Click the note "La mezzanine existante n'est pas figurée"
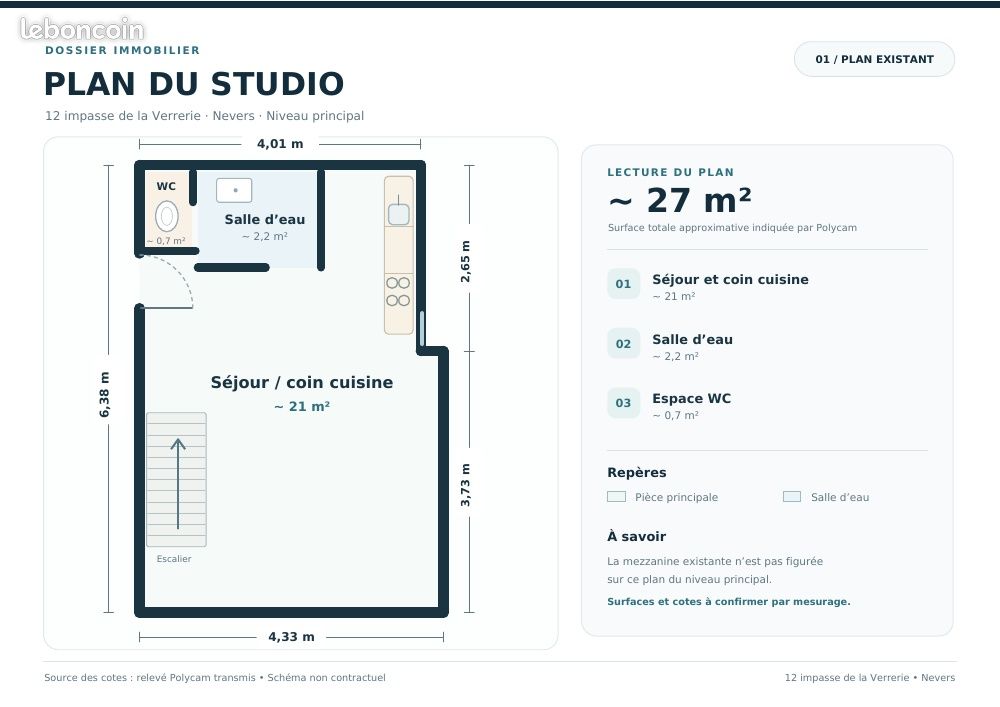Image resolution: width=1000 pixels, height=707 pixels. (715, 561)
